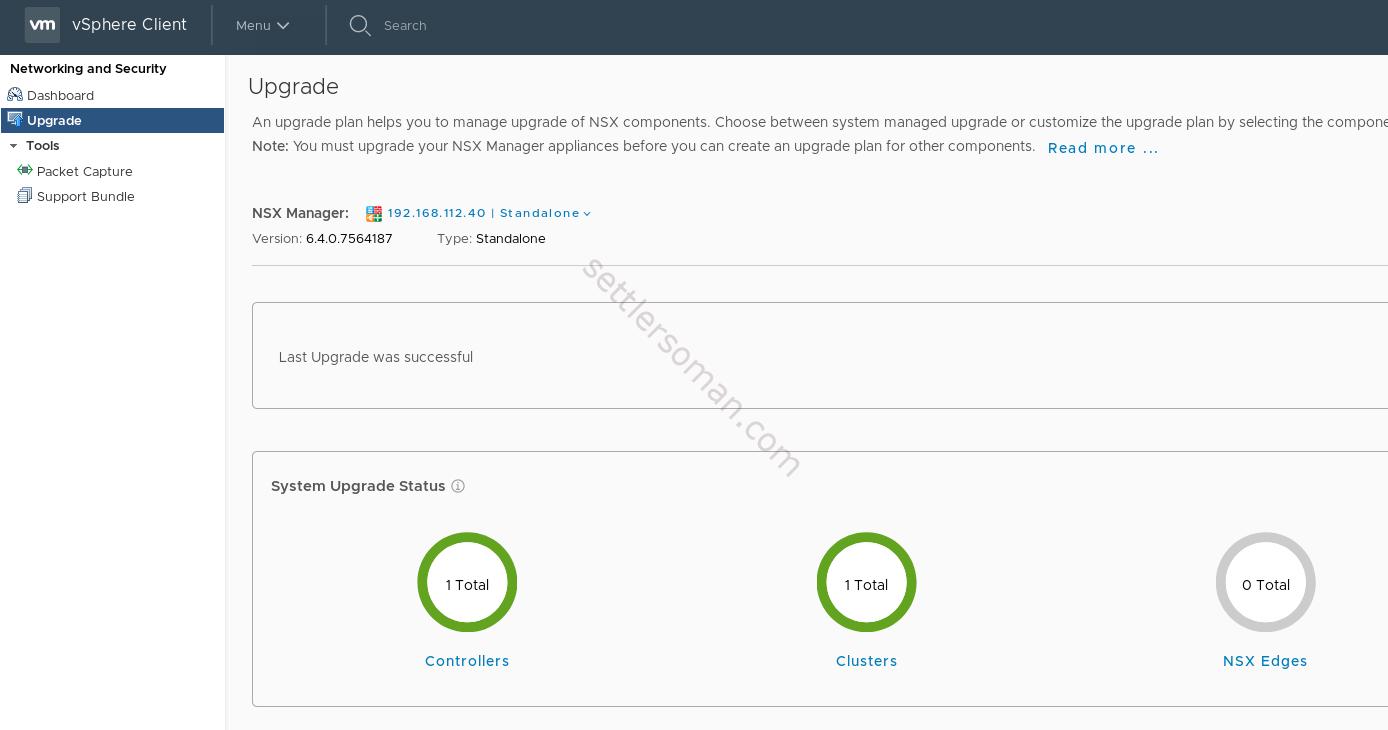Open Support Bundle from Tools

(85, 196)
